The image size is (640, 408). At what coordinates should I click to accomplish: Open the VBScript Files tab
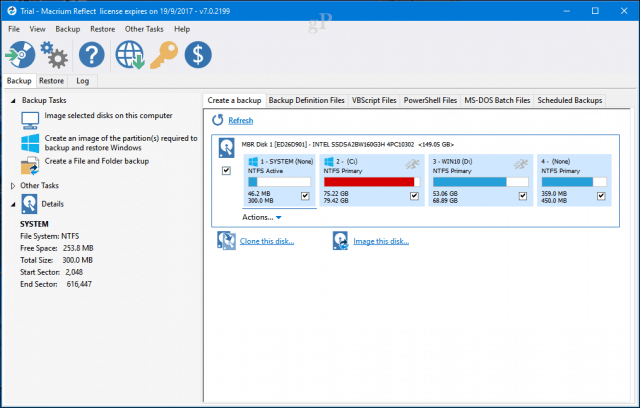point(374,100)
